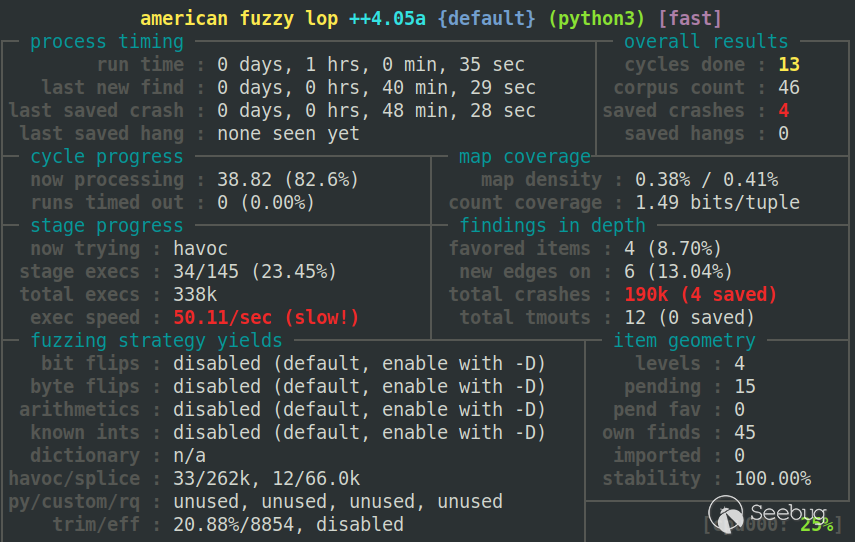Viewport: 855px width, 542px height.
Task: Click the 'map coverage' section heading
Action: (x=525, y=156)
